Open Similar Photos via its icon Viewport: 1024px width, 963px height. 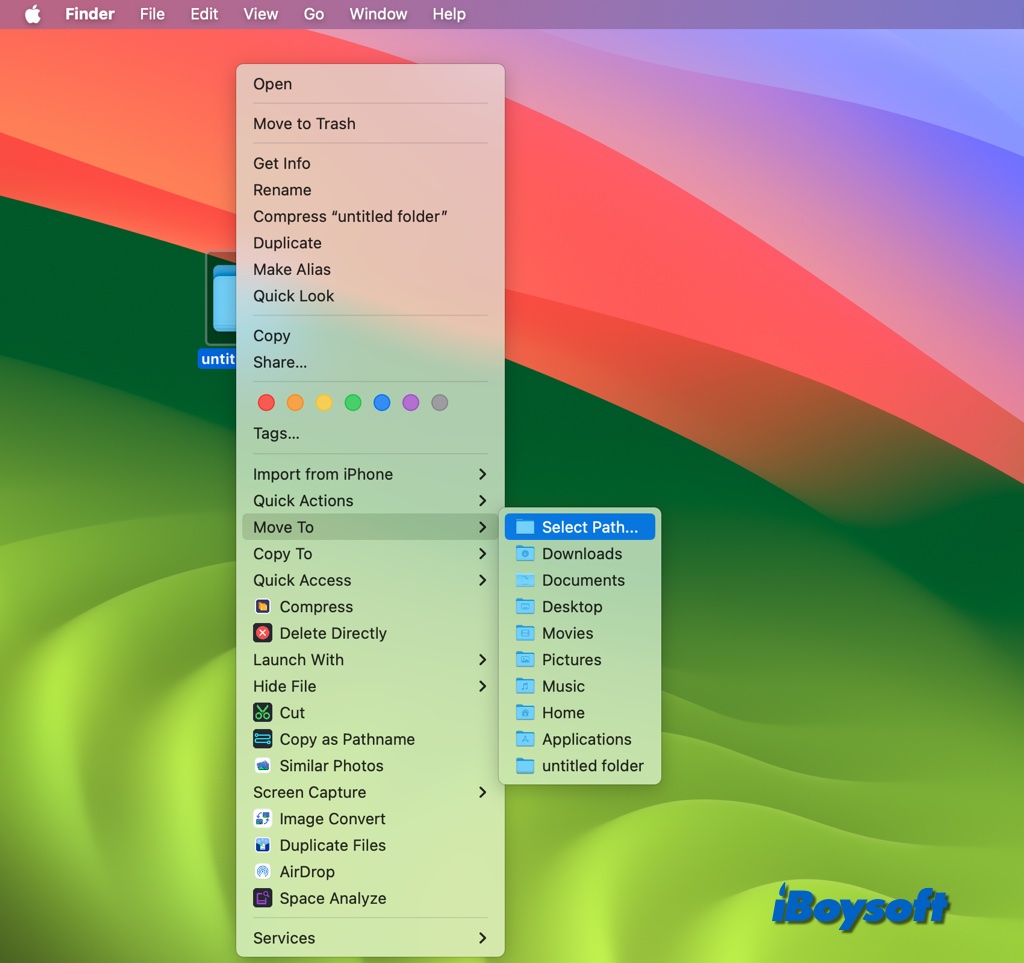click(262, 765)
